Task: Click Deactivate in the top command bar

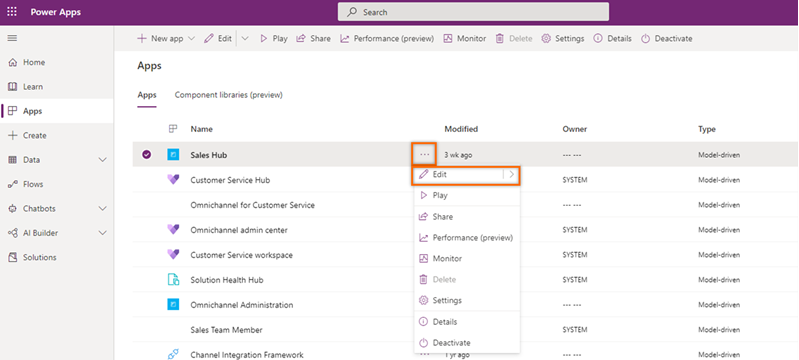Action: coord(667,38)
